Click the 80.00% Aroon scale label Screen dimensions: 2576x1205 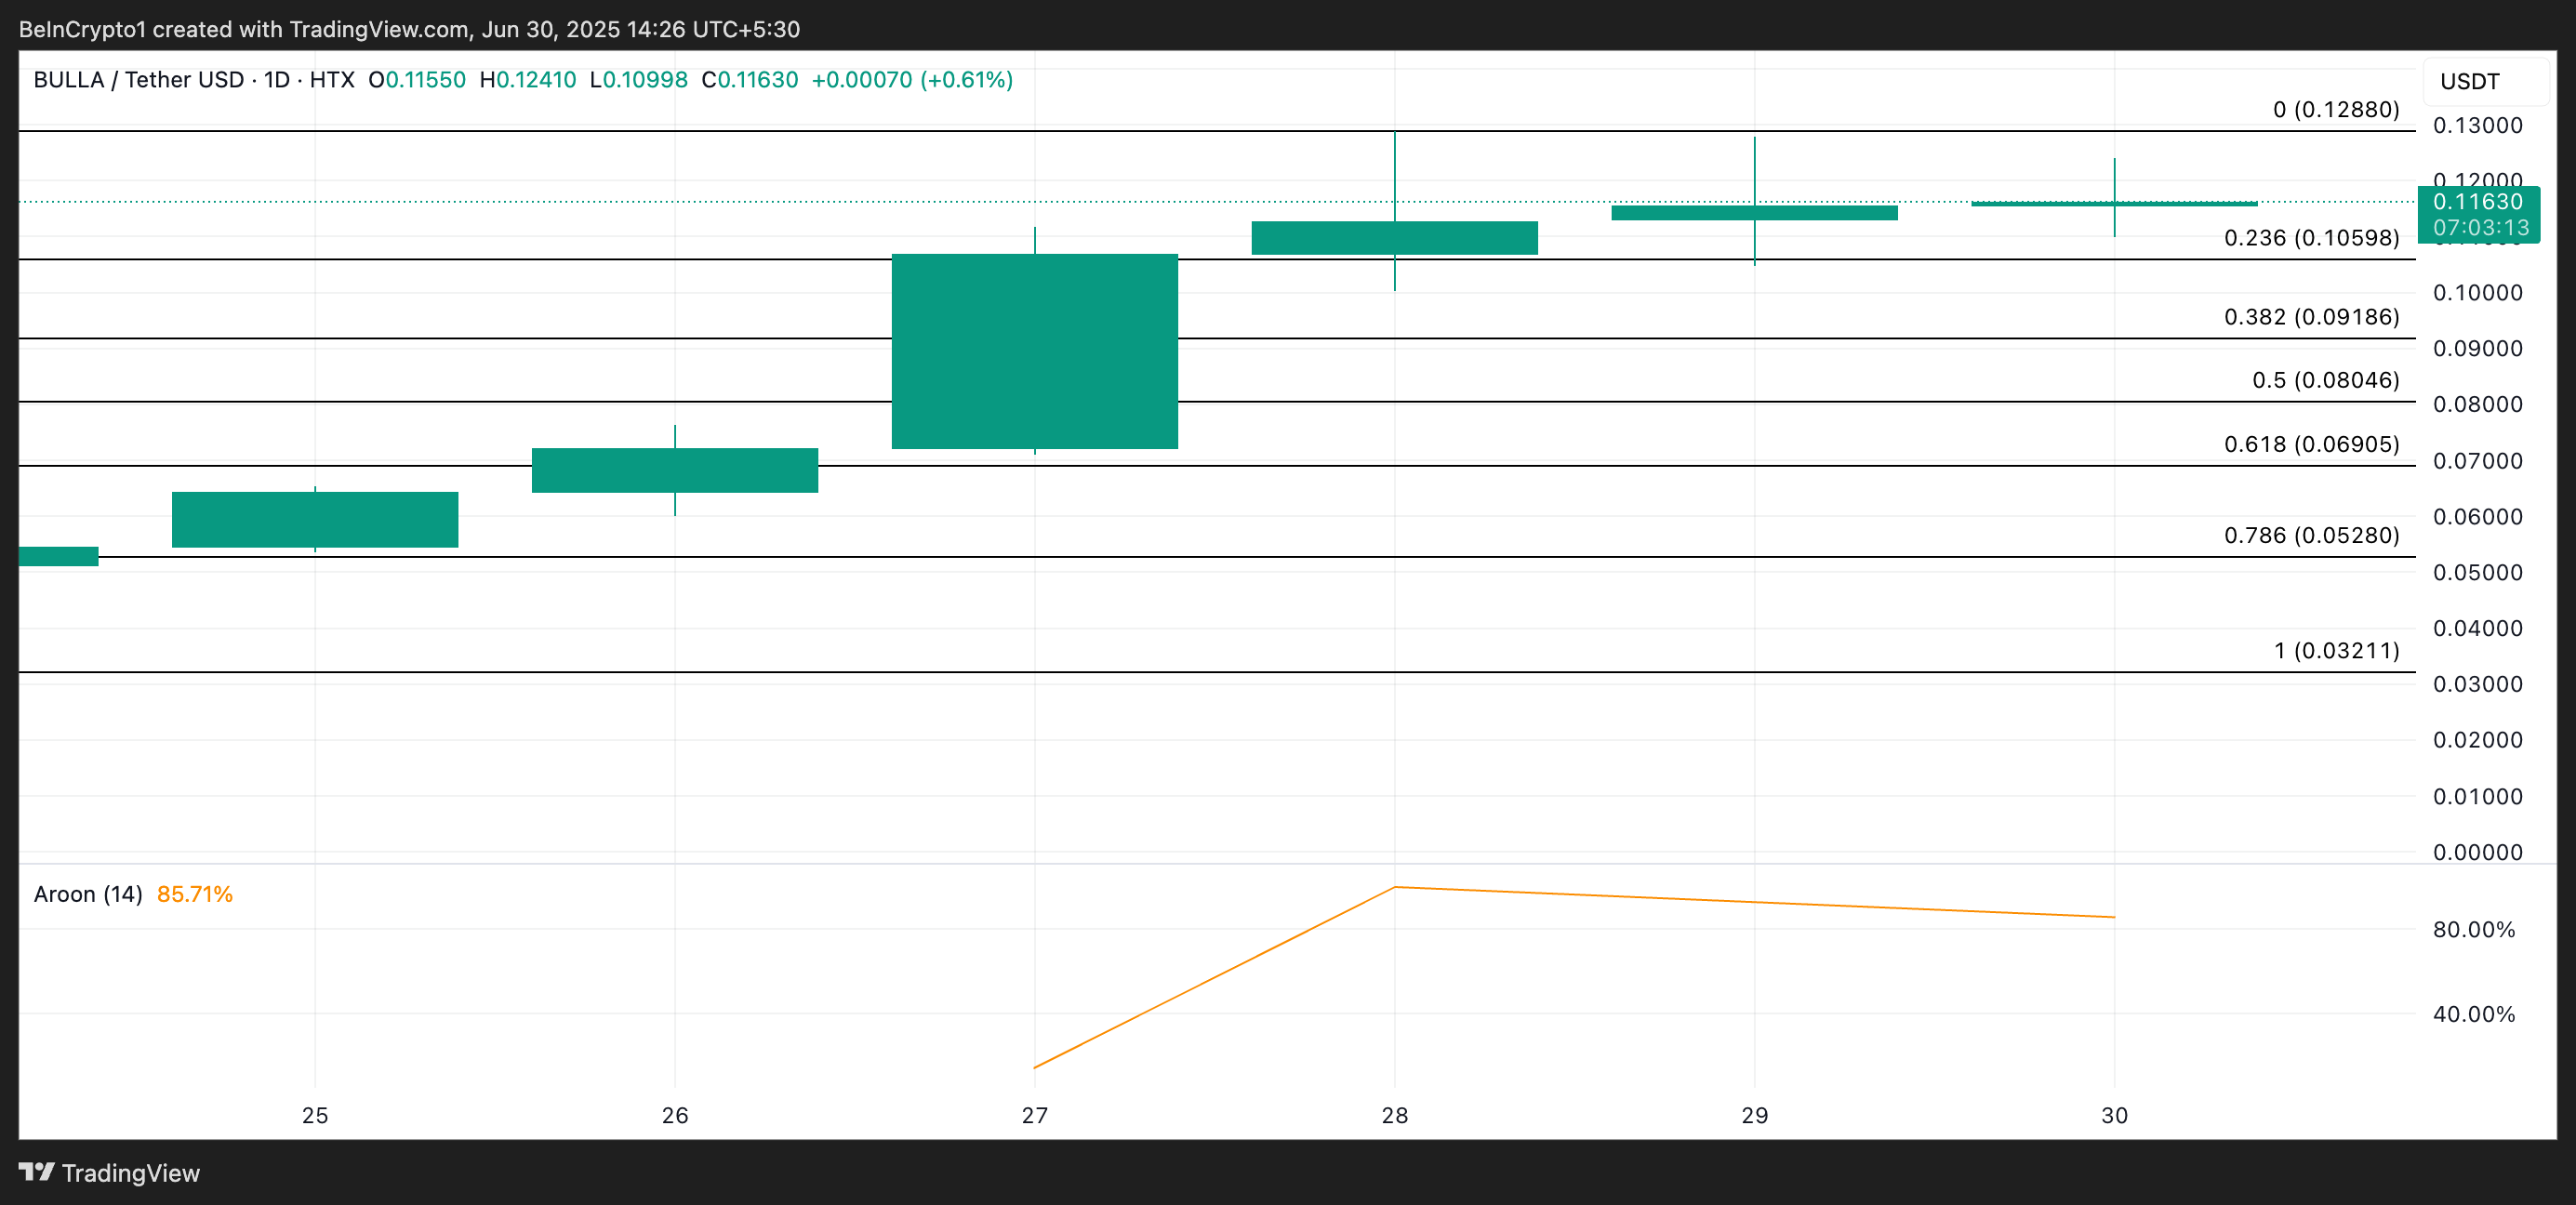[x=2473, y=929]
